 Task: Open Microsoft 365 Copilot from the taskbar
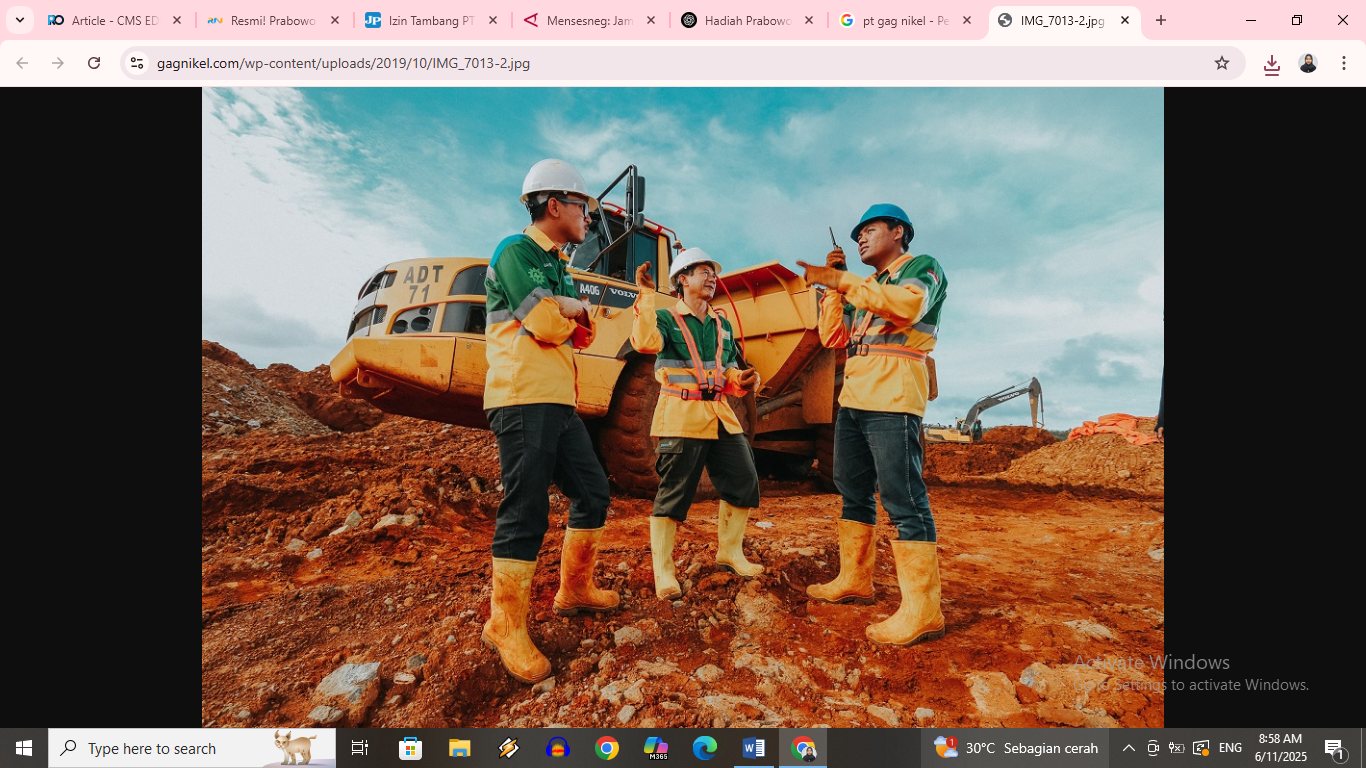click(656, 748)
